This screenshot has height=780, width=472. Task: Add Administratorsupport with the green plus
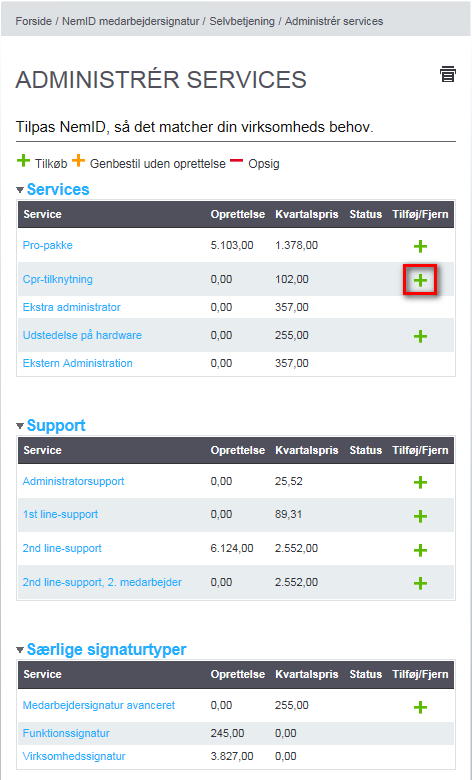tap(421, 483)
